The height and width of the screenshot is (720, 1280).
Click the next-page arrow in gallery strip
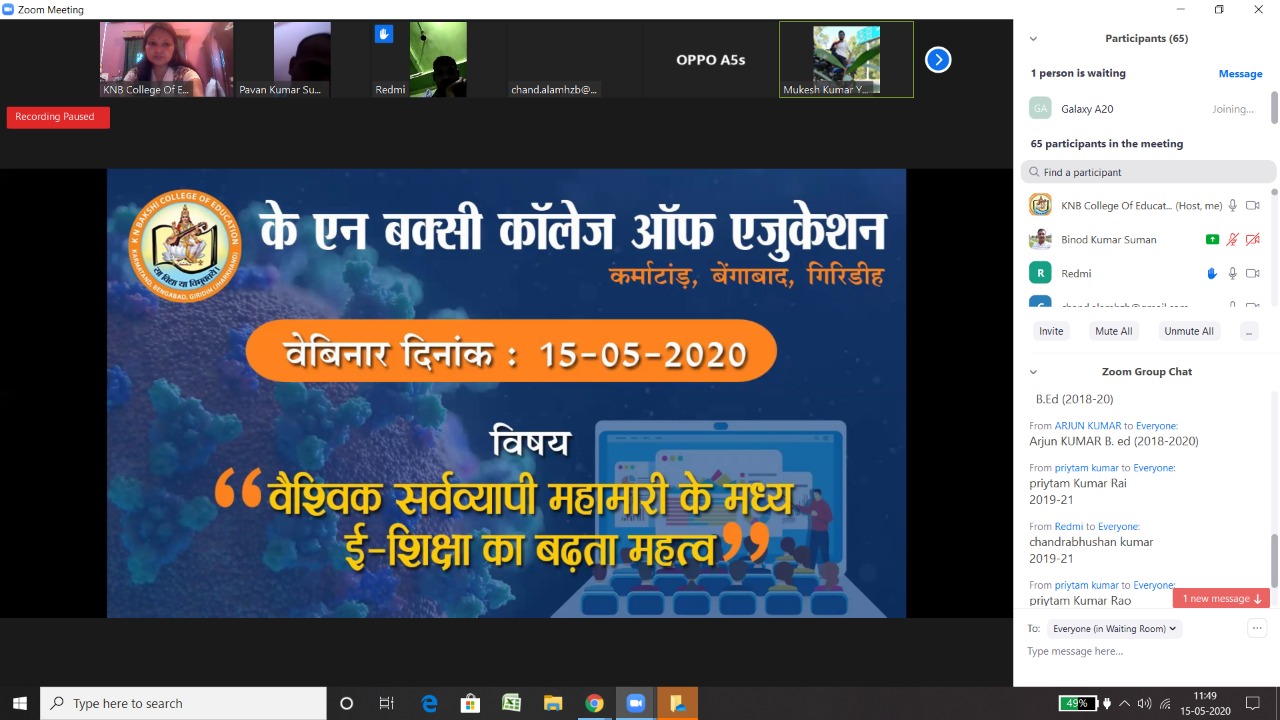[937, 60]
